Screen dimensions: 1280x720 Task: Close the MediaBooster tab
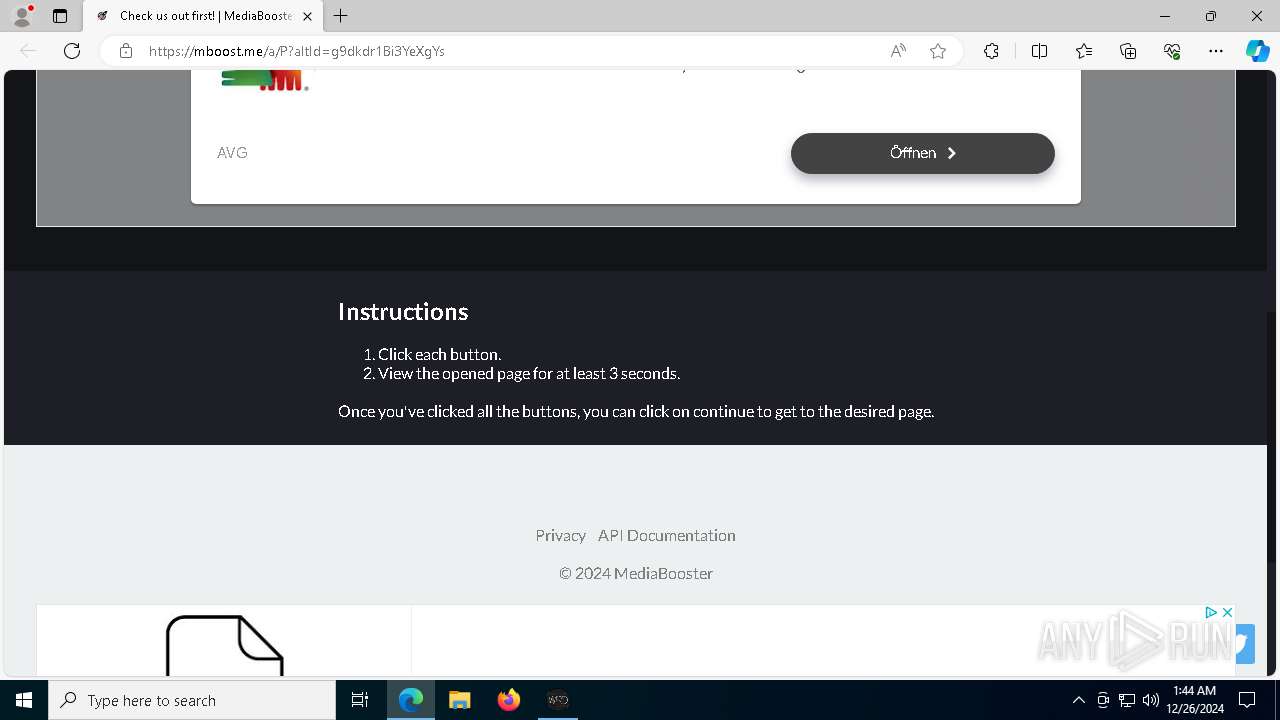coord(308,16)
